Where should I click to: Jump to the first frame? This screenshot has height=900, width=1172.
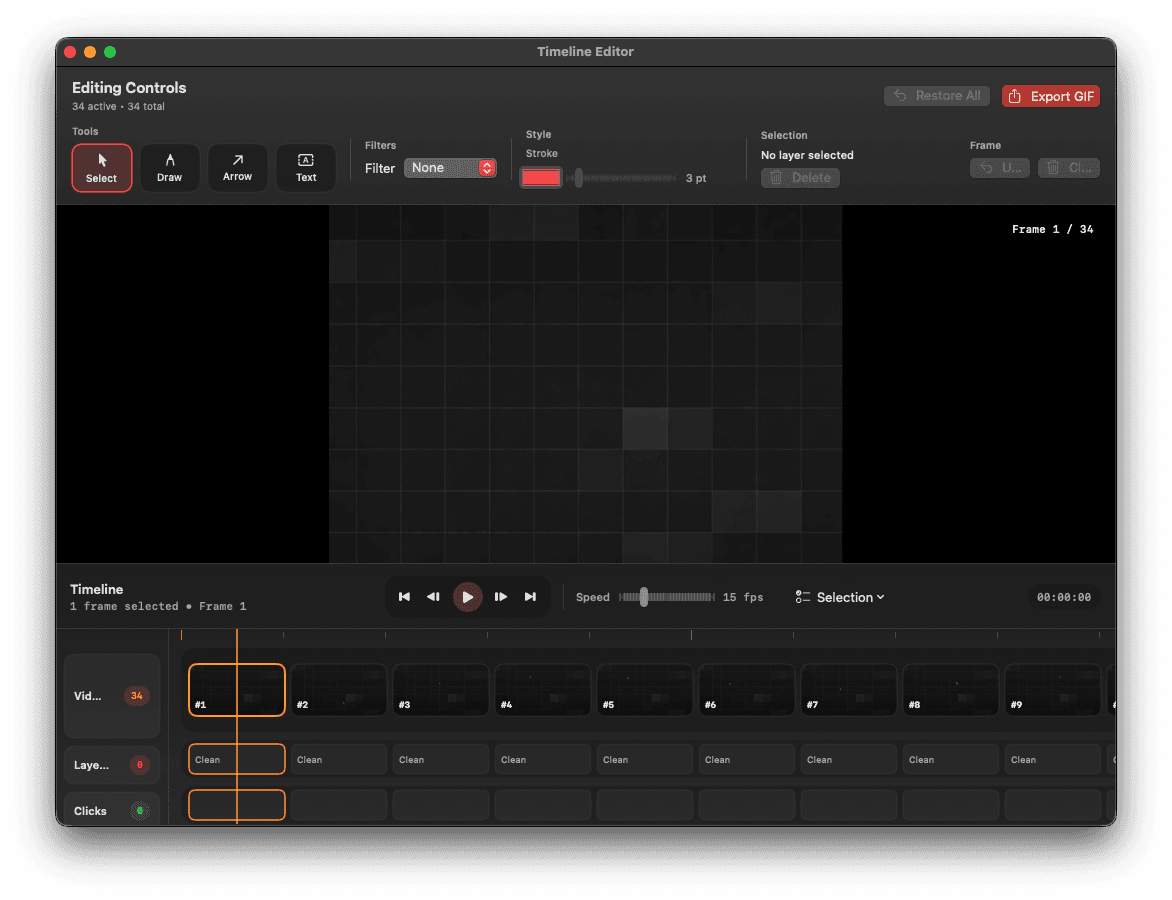[404, 597]
